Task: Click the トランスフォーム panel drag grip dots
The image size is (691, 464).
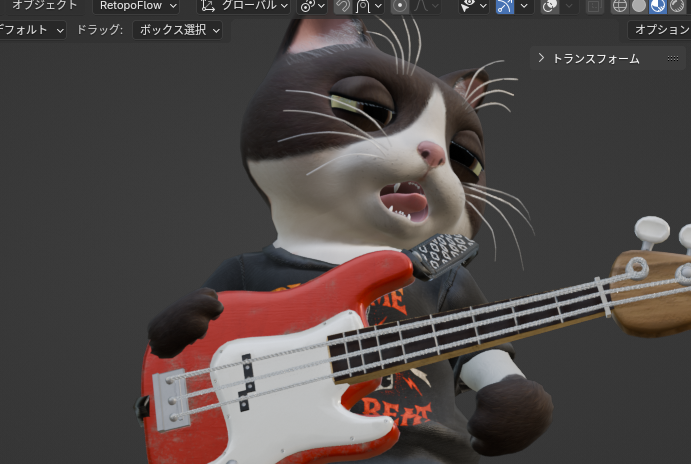Action: [672, 58]
